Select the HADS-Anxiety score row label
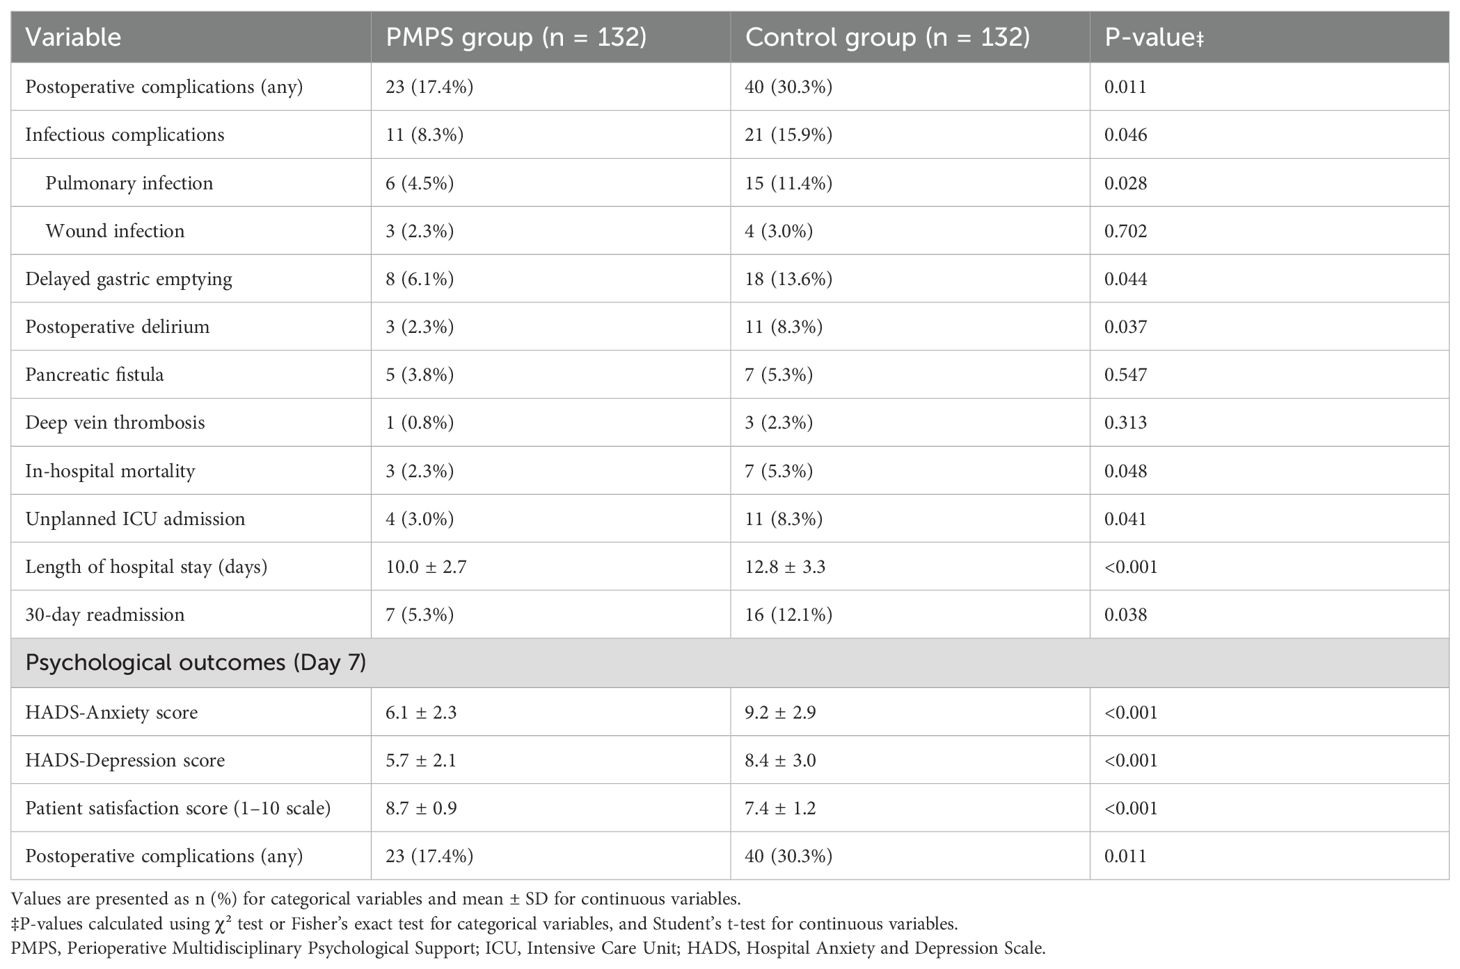 111,713
